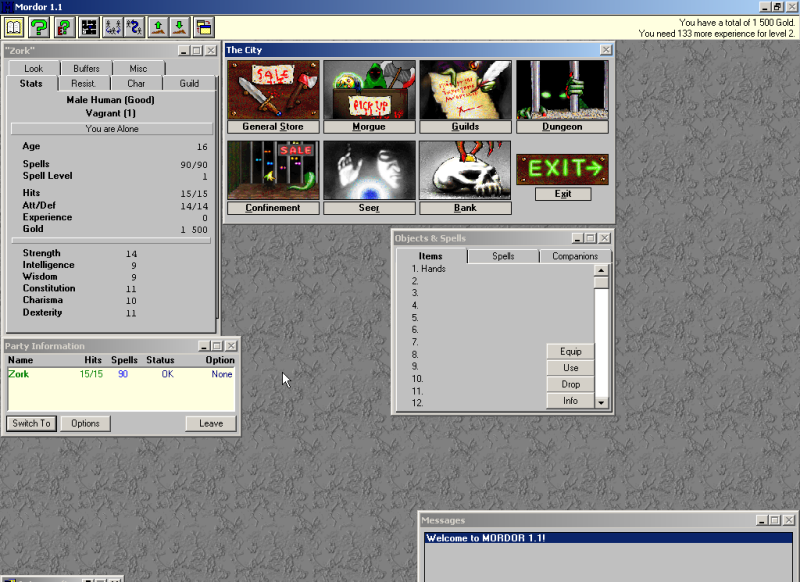800x582 pixels.
Task: Enter the Dungeon picture
Action: click(x=562, y=90)
